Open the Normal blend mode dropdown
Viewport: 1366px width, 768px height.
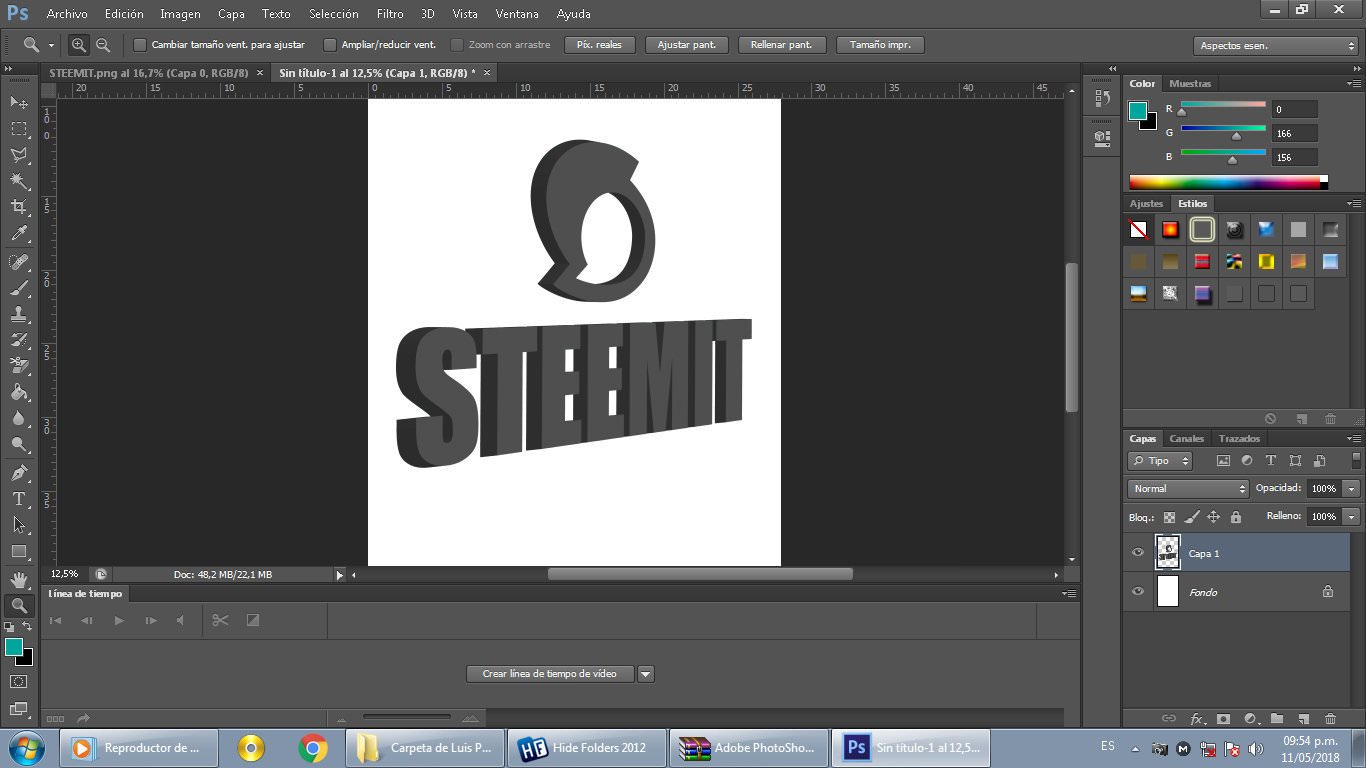[x=1188, y=489]
